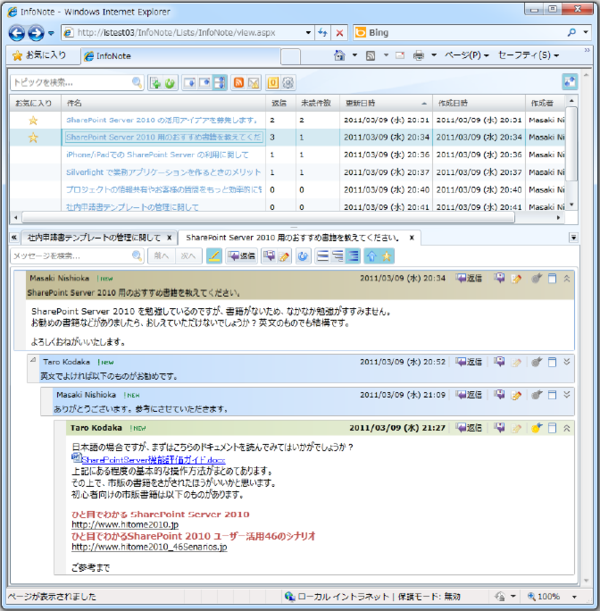Open セーフティ(S) menu

529,55
